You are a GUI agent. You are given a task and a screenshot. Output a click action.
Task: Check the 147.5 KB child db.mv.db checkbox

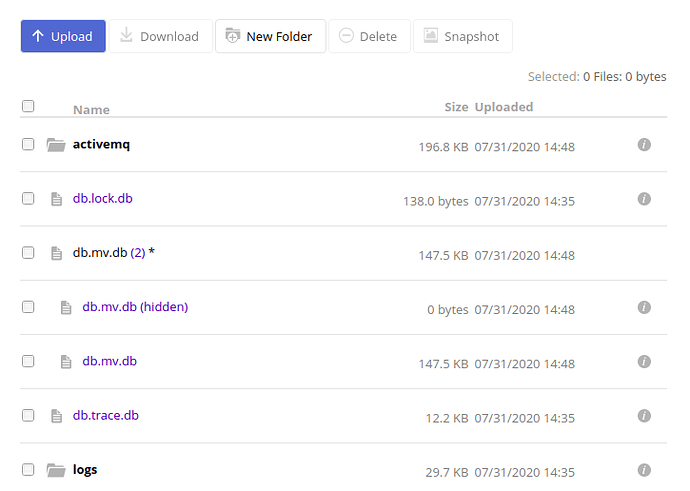click(x=28, y=361)
